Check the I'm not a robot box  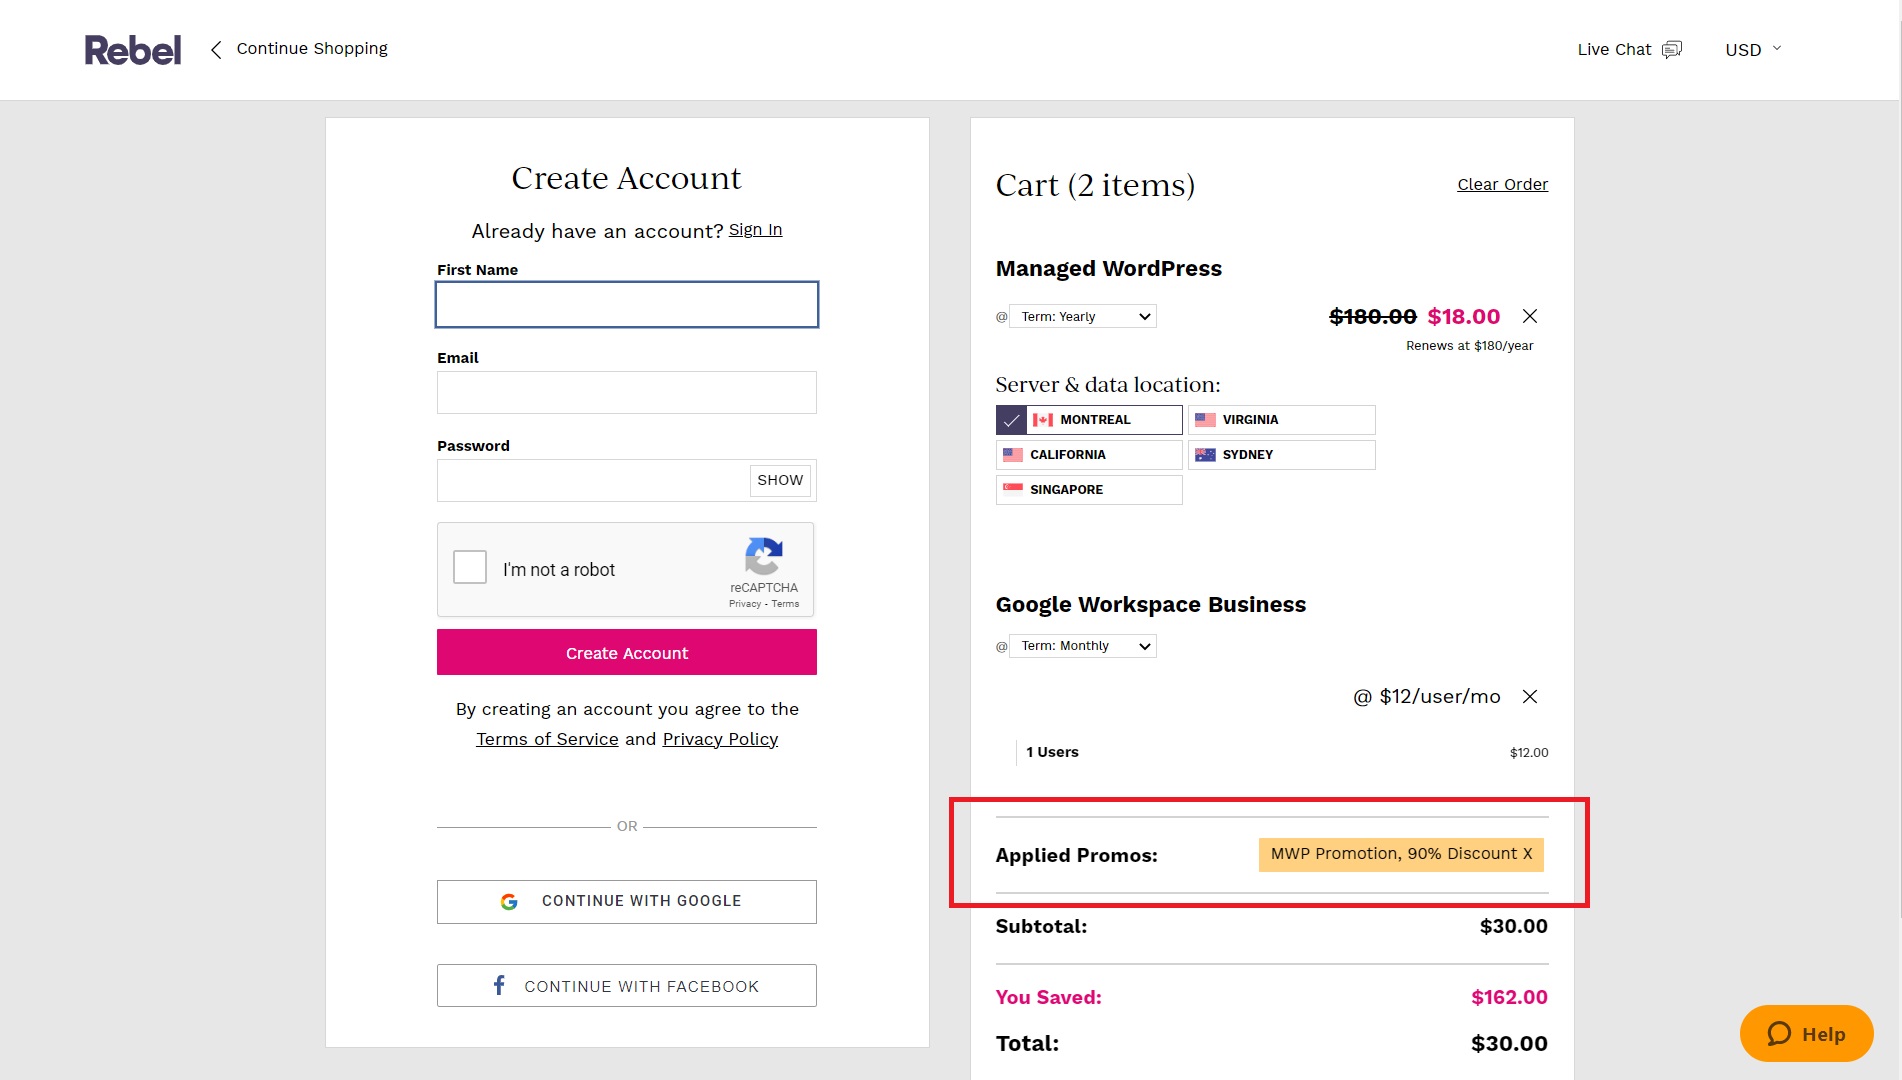tap(470, 567)
